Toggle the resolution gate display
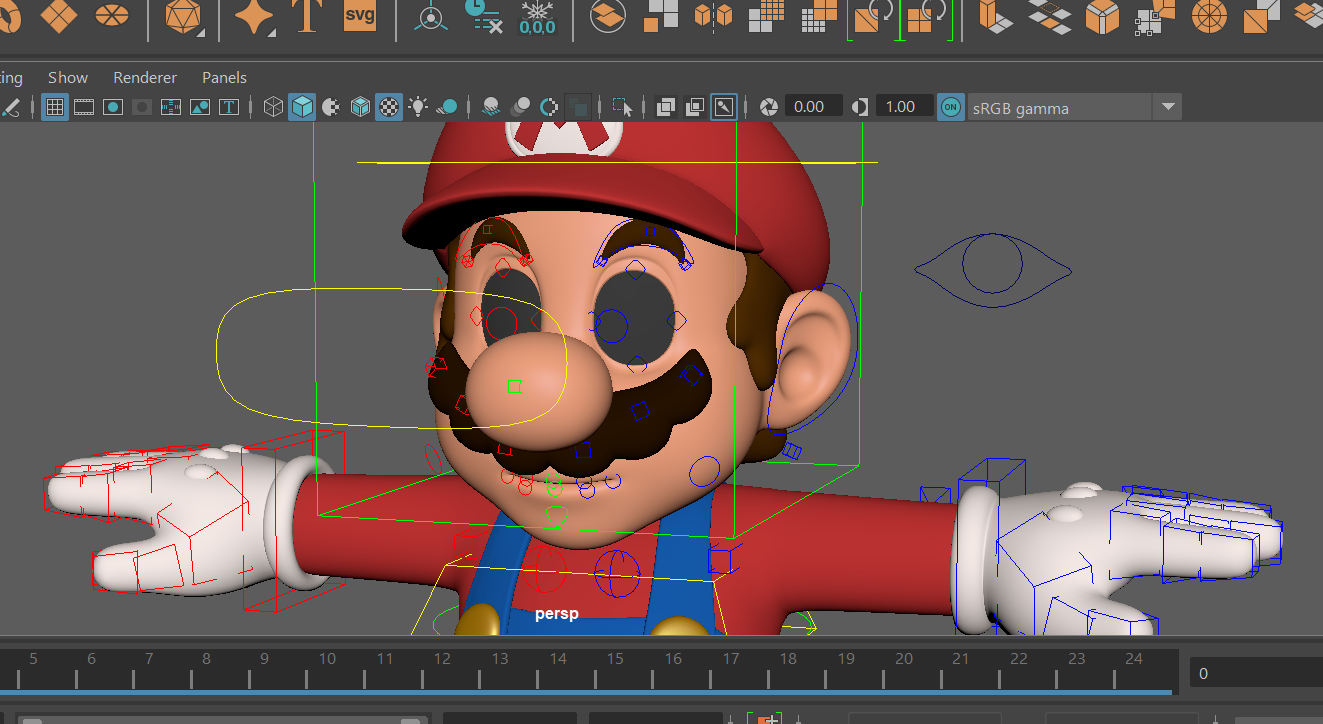 coord(113,107)
